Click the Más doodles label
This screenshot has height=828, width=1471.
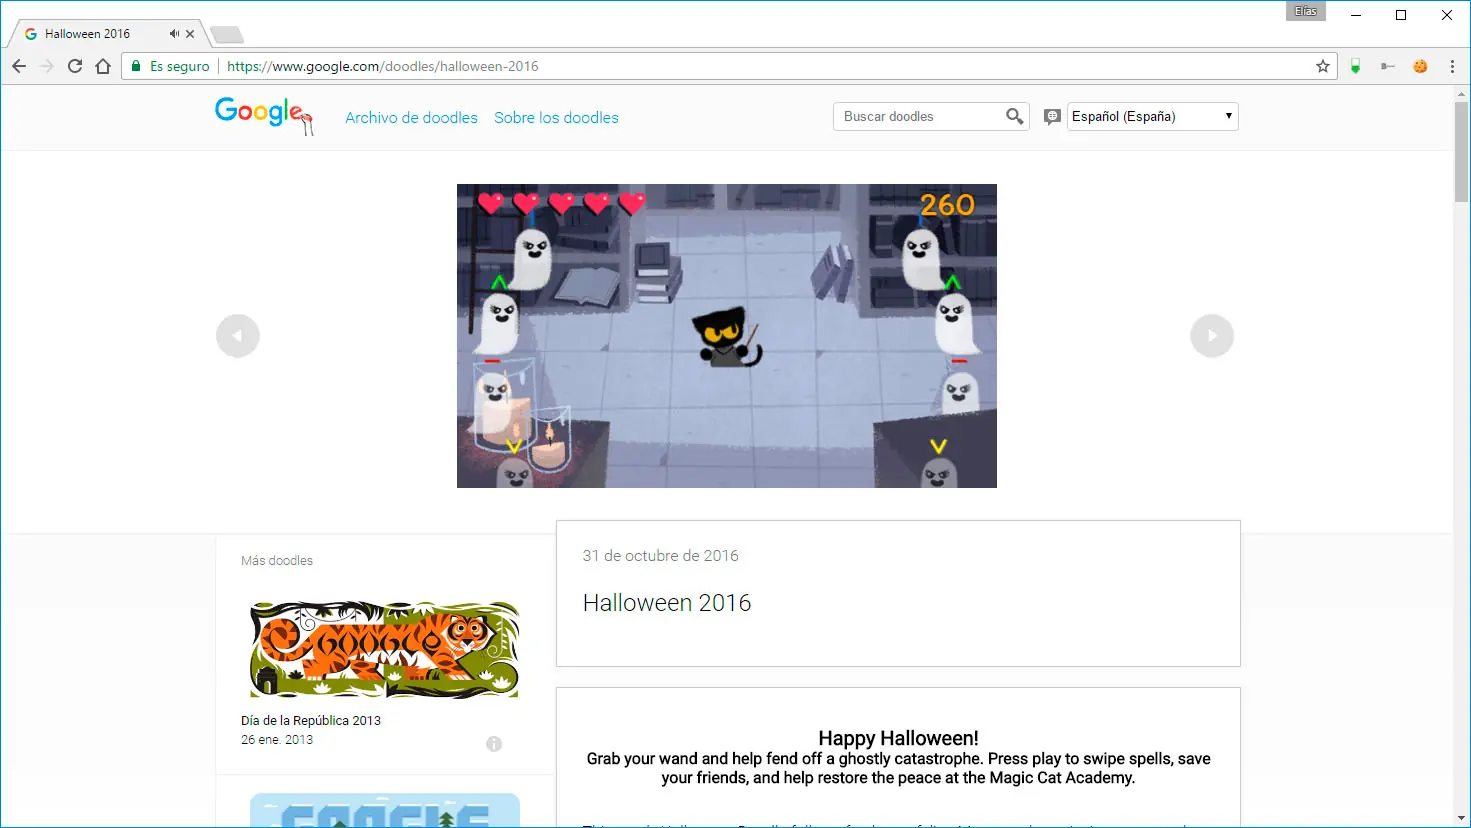pos(277,561)
